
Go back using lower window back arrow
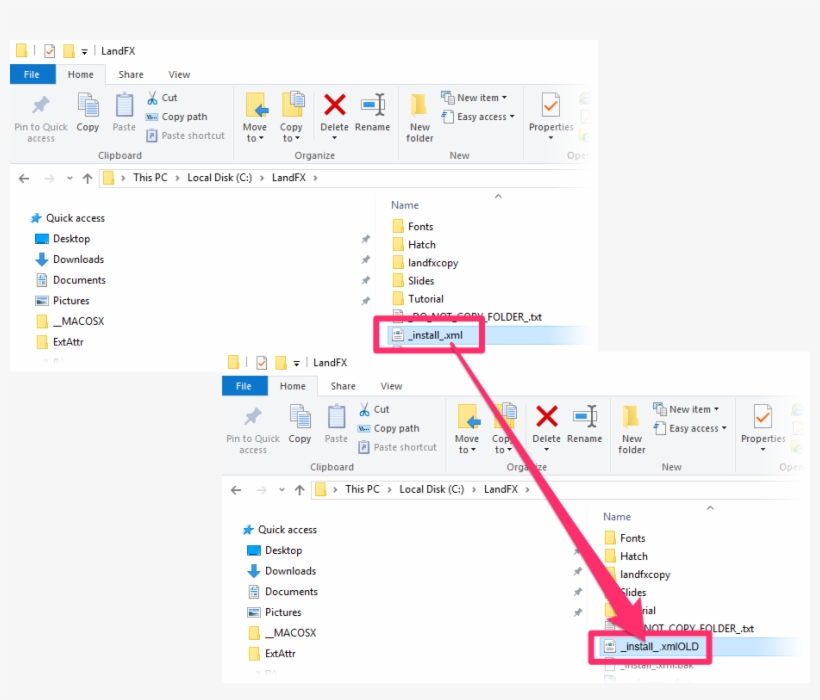click(236, 490)
